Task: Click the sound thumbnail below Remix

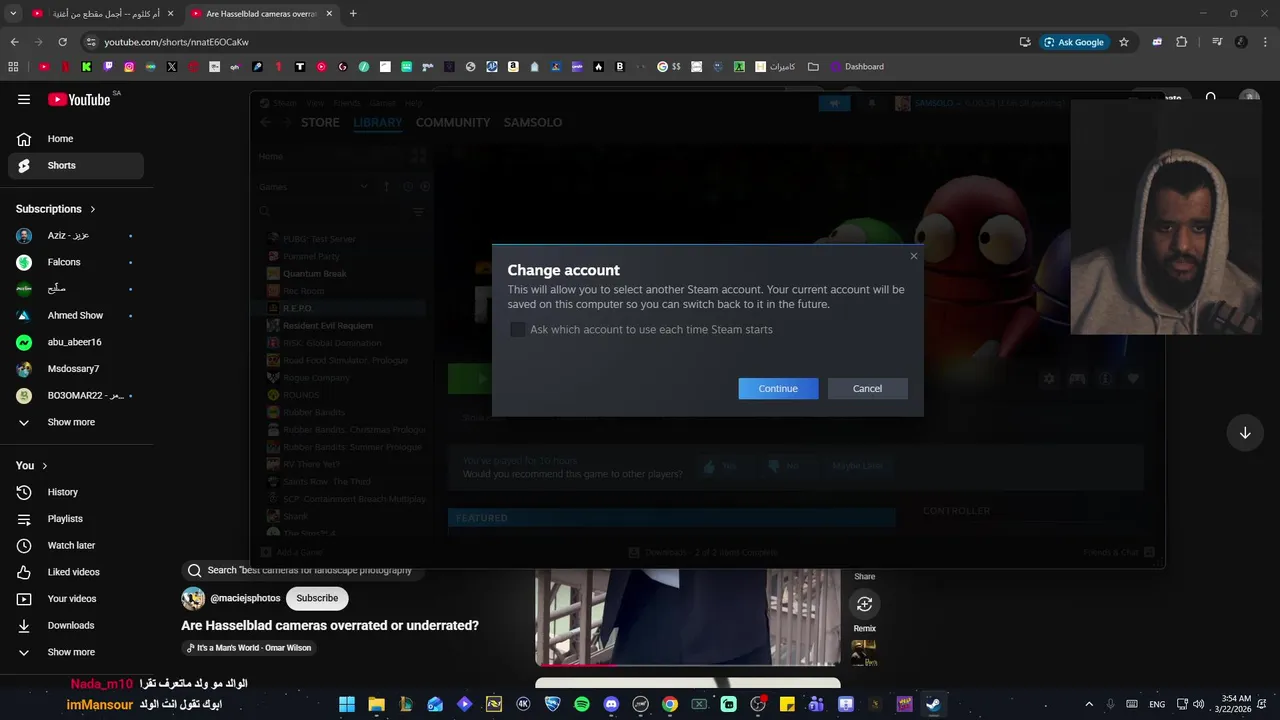Action: [x=864, y=653]
